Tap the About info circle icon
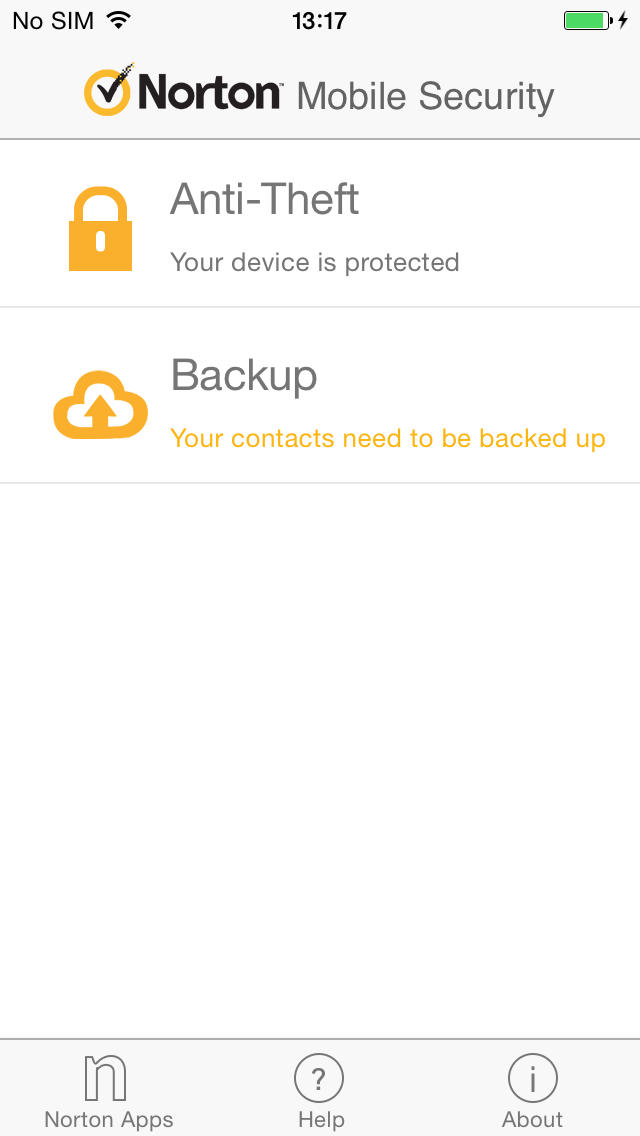Image resolution: width=640 pixels, height=1136 pixels. [532, 1079]
